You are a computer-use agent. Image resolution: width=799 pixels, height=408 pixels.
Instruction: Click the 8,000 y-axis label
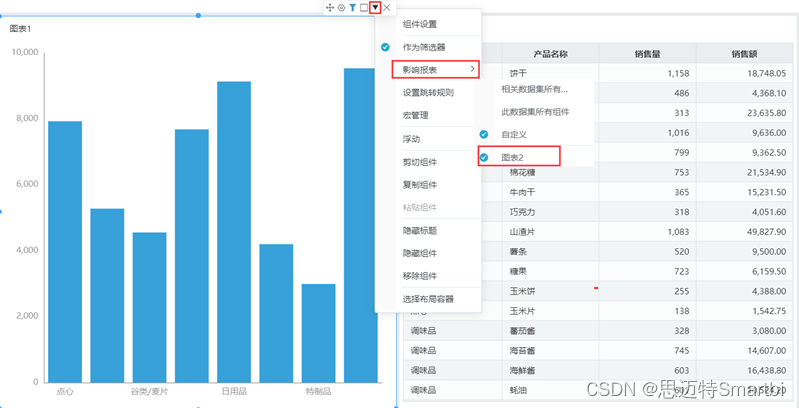click(x=27, y=118)
